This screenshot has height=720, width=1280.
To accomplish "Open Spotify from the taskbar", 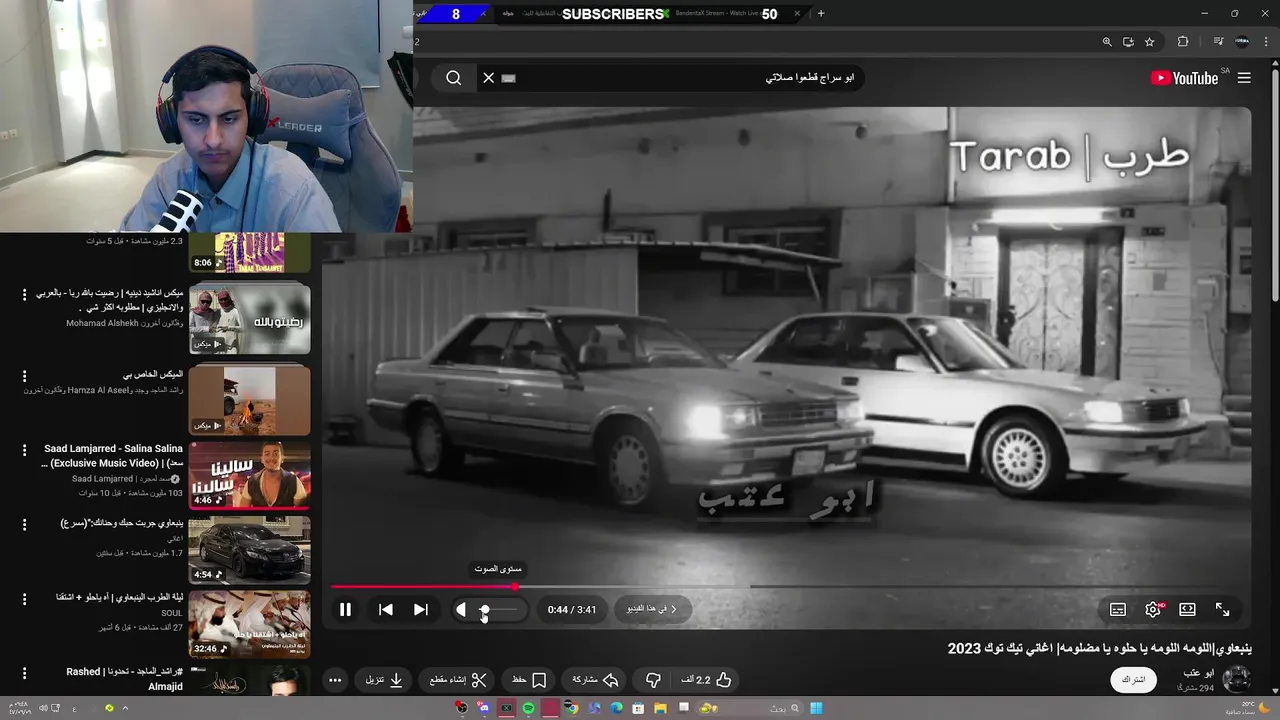I will 528,708.
